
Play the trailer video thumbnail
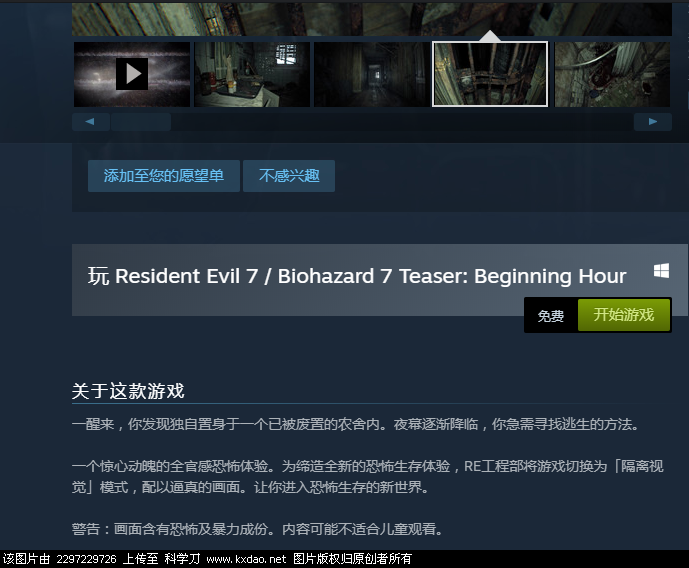pos(132,74)
